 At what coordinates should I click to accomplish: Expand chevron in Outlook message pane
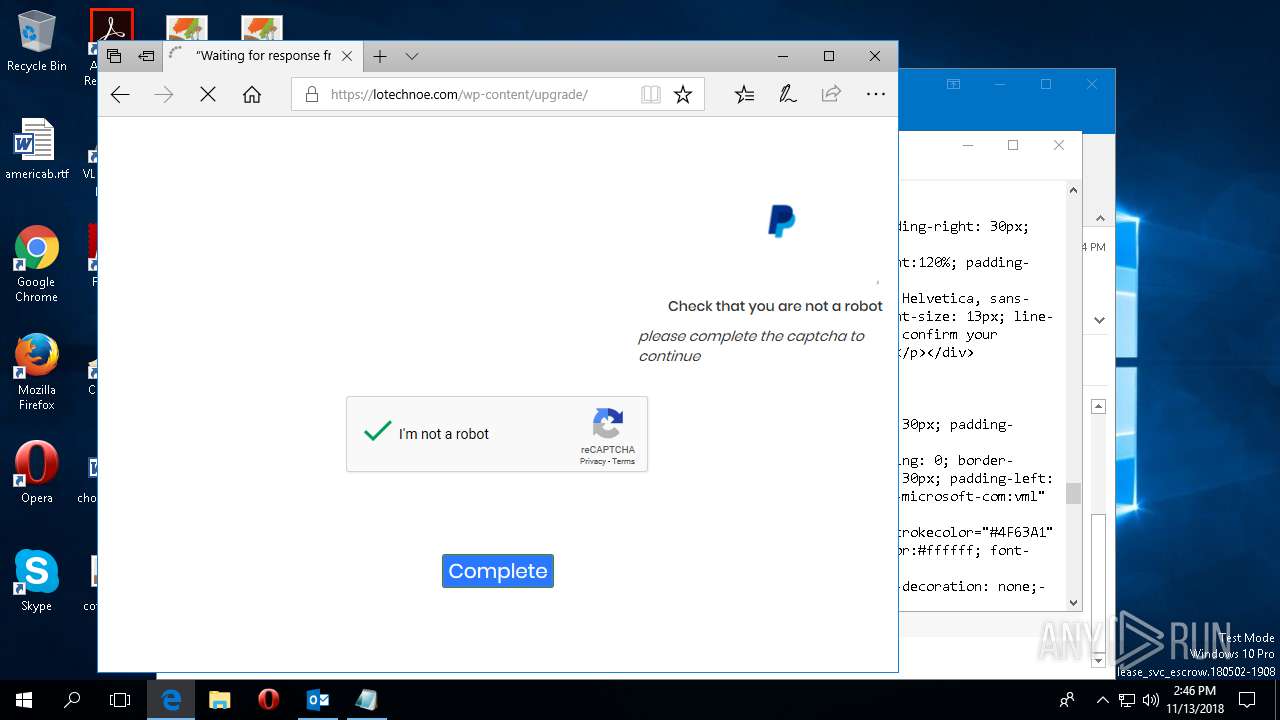(1100, 320)
